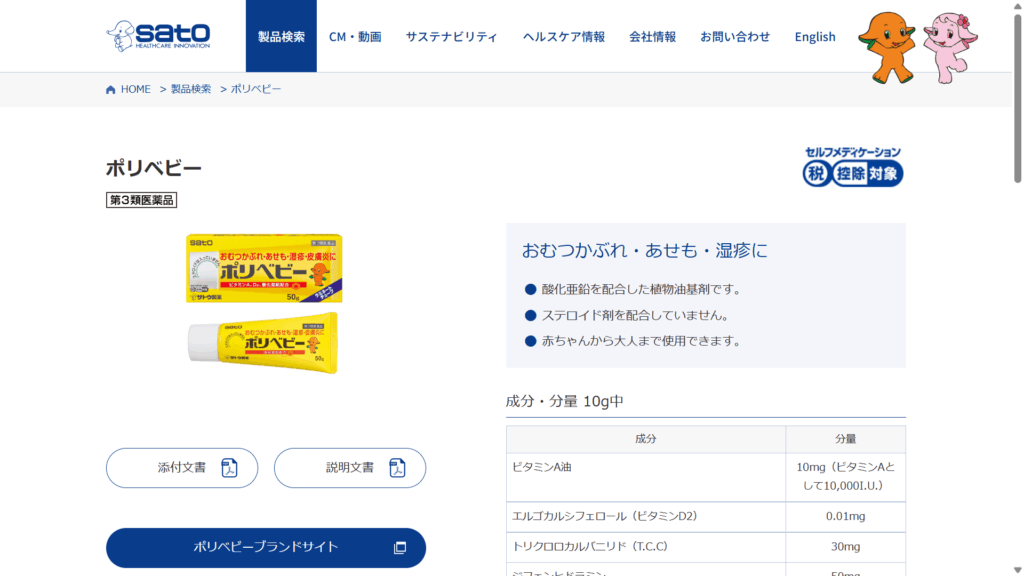Click the 赤ちゃんから大人まで使用できます bullet
Screen dimensions: 1024x576
tap(641, 341)
